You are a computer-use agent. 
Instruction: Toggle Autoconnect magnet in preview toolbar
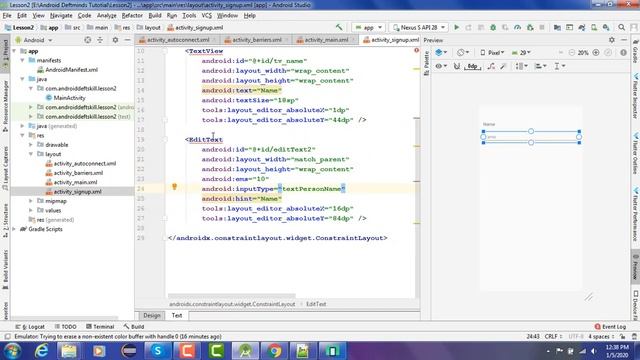457,66
